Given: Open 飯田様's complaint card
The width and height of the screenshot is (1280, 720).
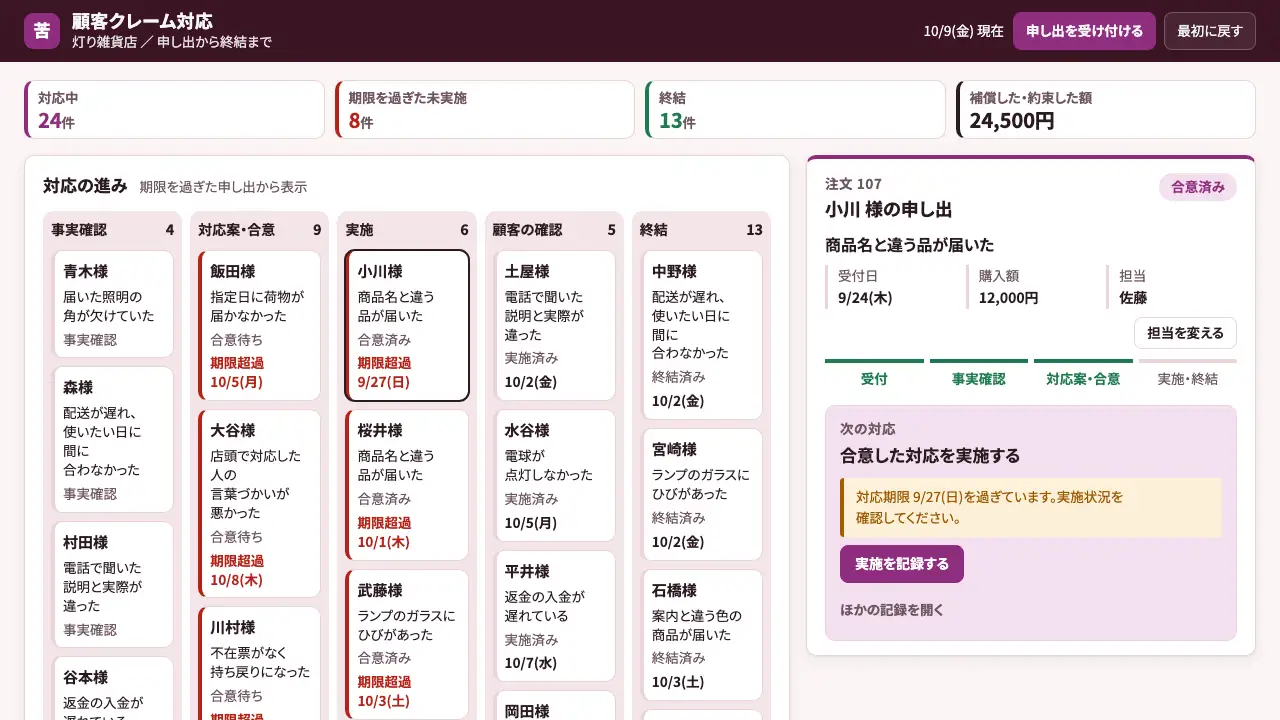Looking at the screenshot, I should (x=259, y=325).
